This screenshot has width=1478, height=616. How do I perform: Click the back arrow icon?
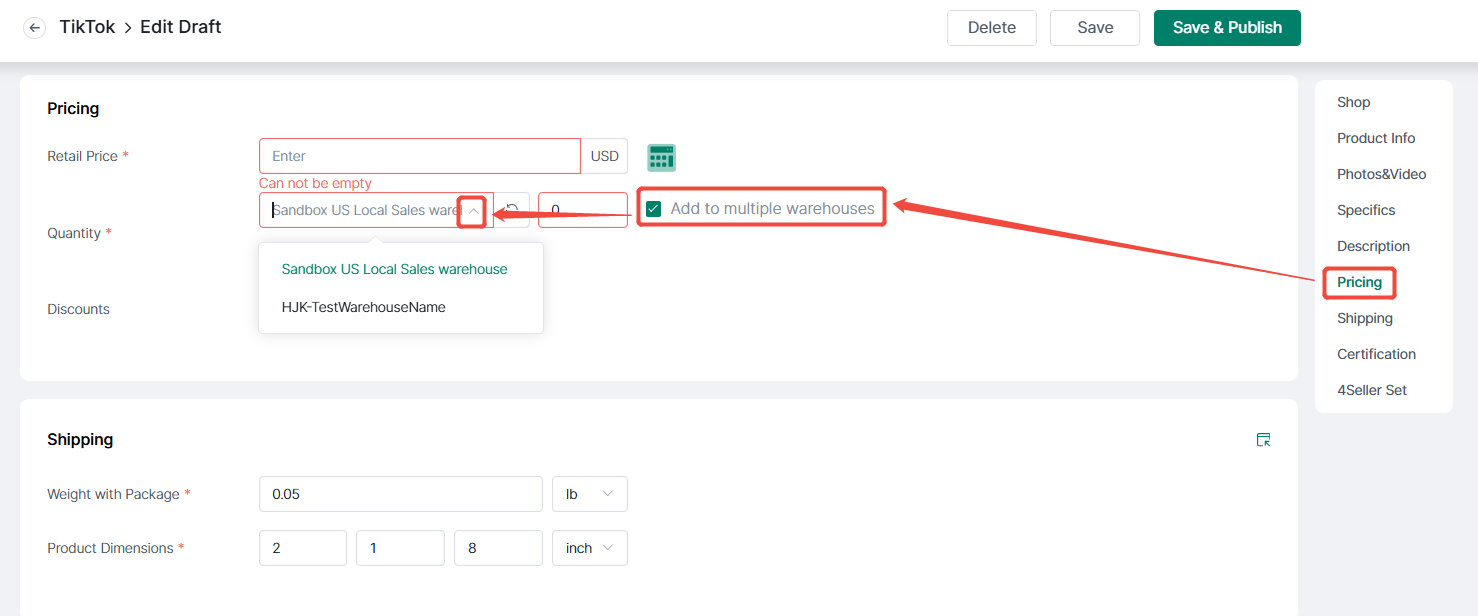point(35,28)
